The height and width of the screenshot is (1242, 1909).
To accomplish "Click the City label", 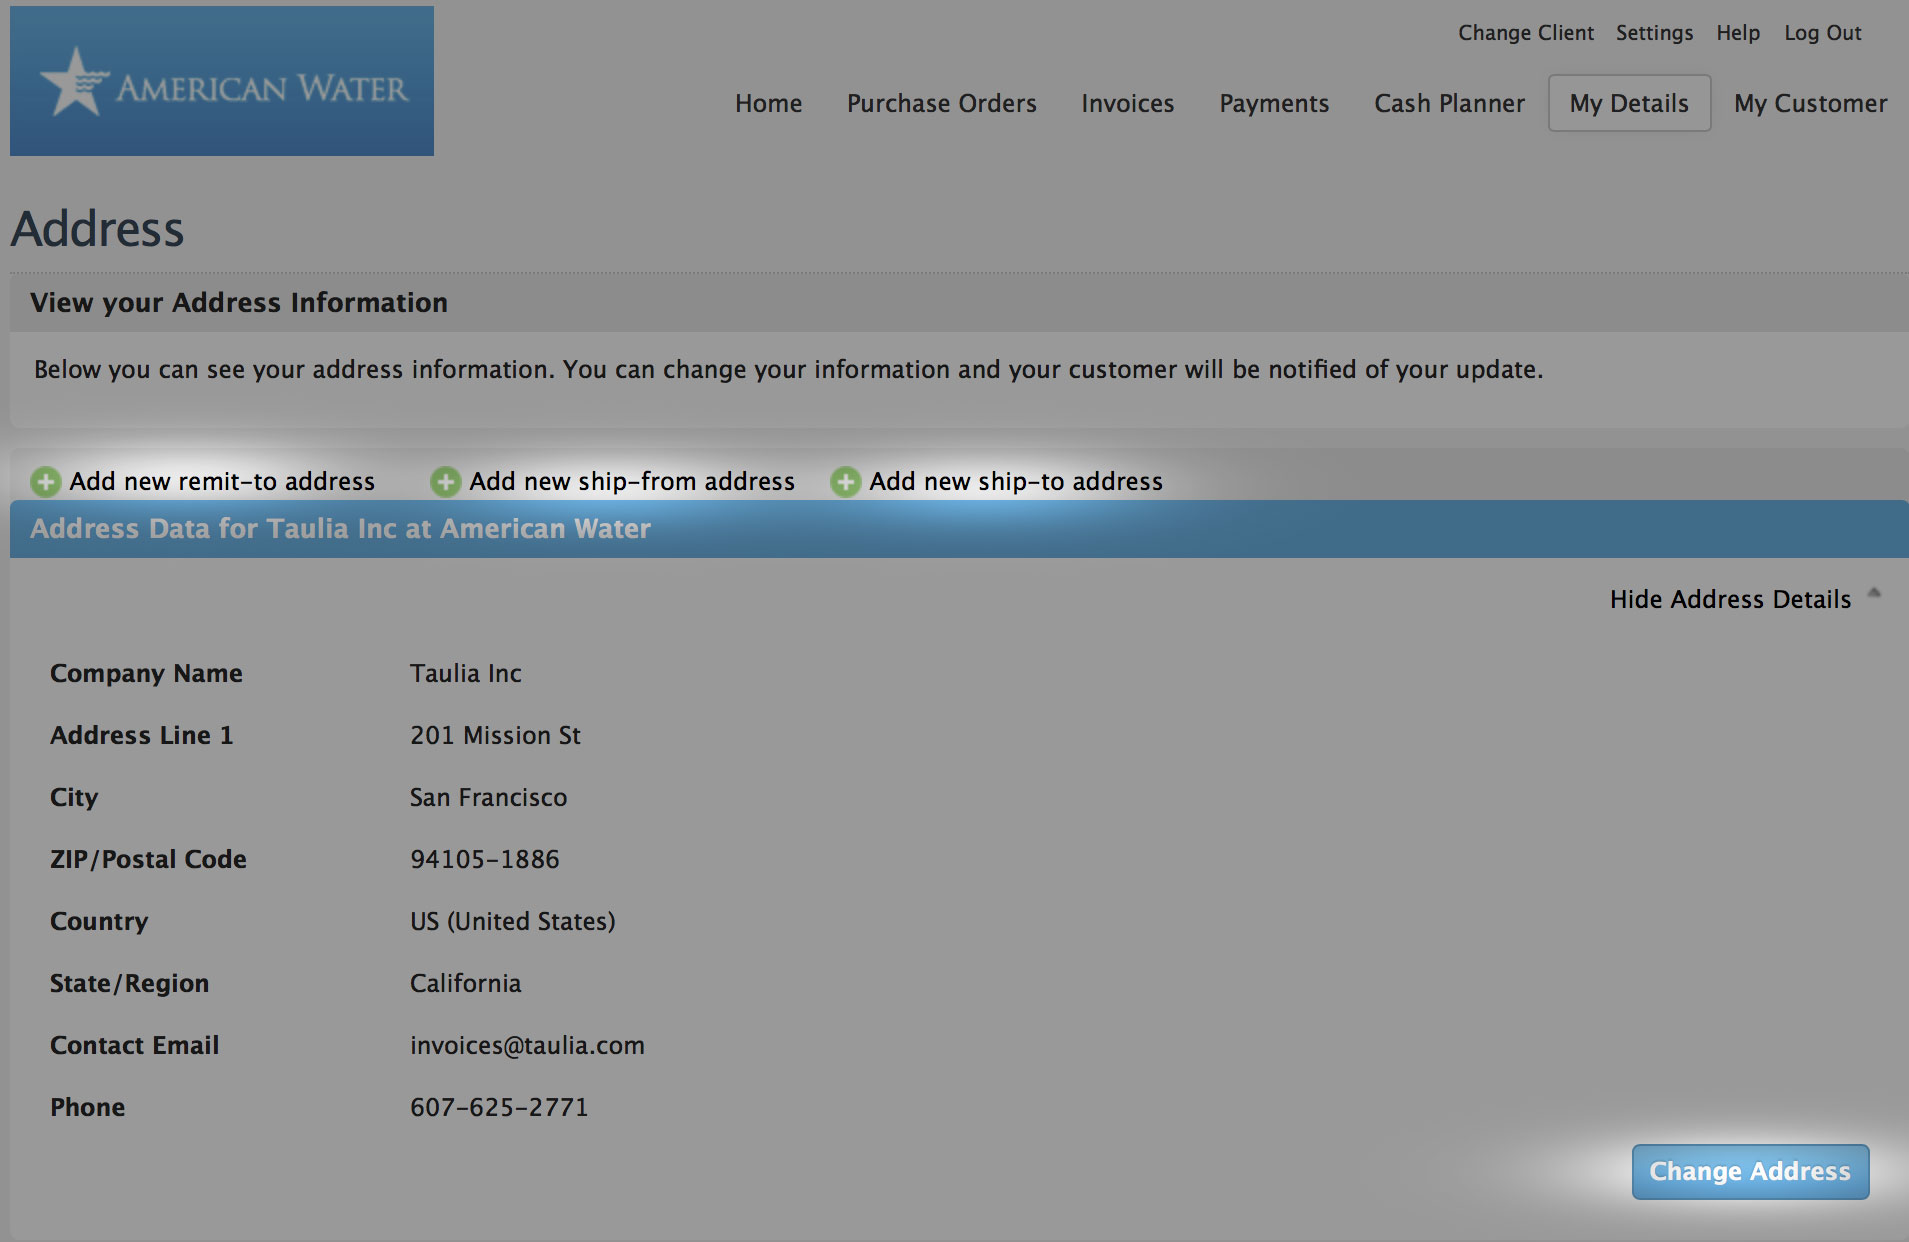I will (74, 797).
